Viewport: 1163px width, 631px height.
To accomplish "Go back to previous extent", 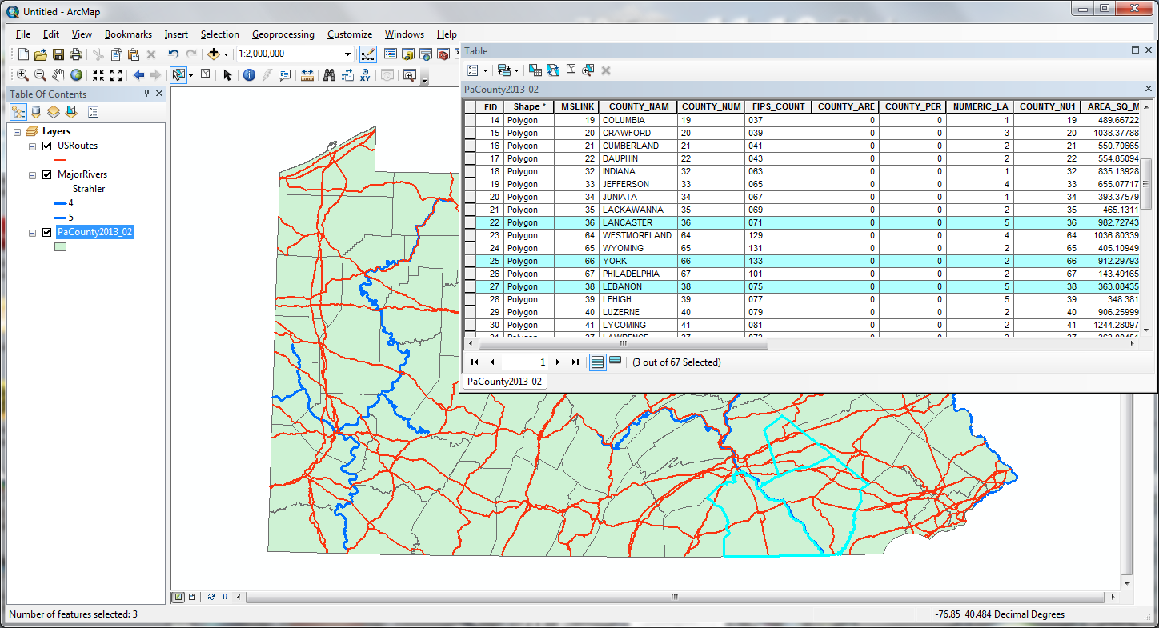I will point(139,76).
